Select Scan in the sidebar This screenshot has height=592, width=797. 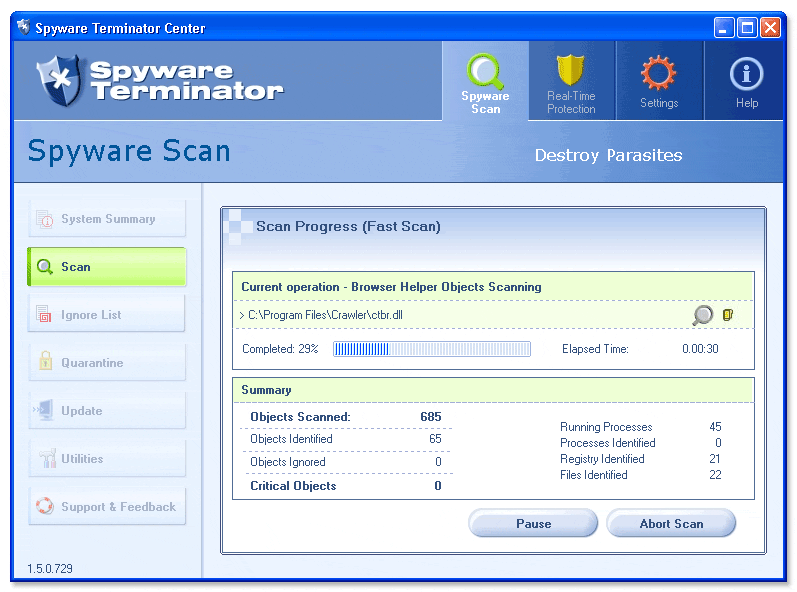click(107, 267)
